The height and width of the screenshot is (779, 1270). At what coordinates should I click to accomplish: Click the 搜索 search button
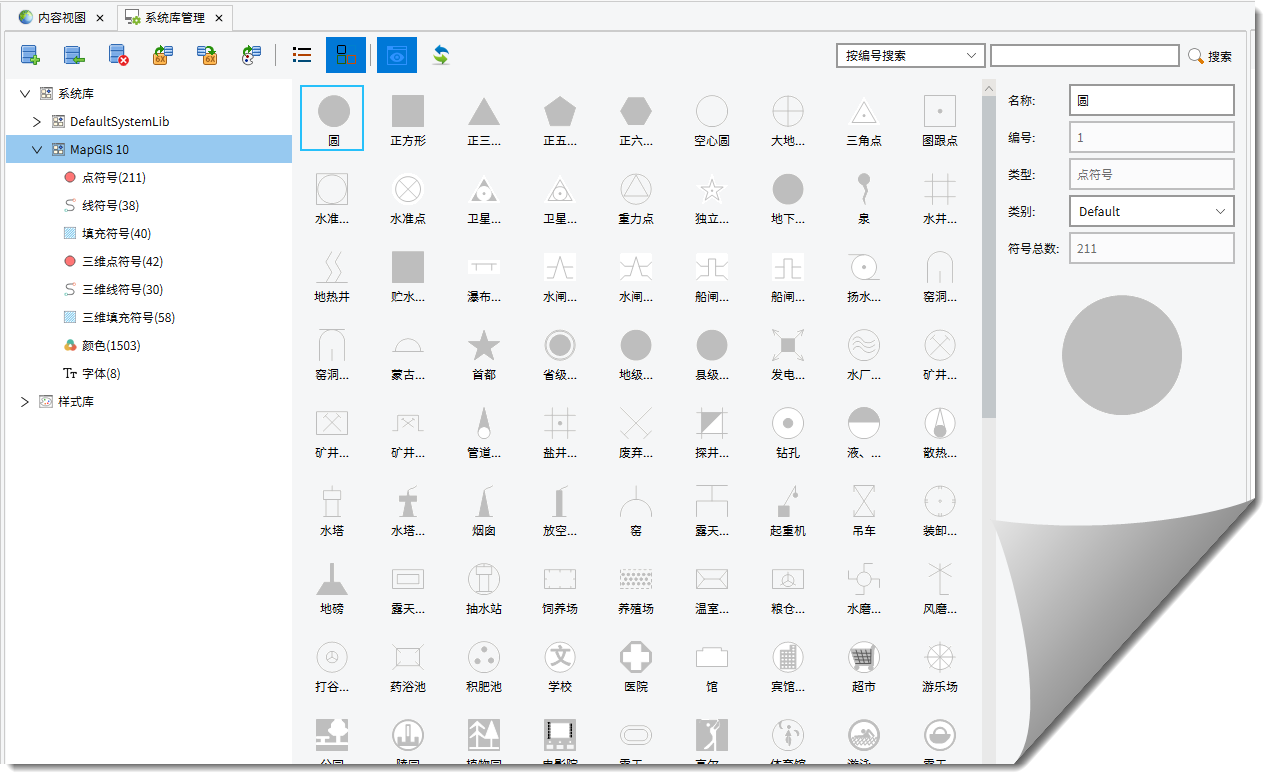point(1210,57)
